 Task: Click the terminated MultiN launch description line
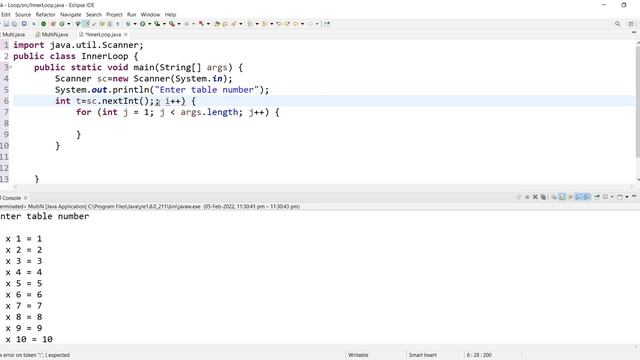[150, 207]
